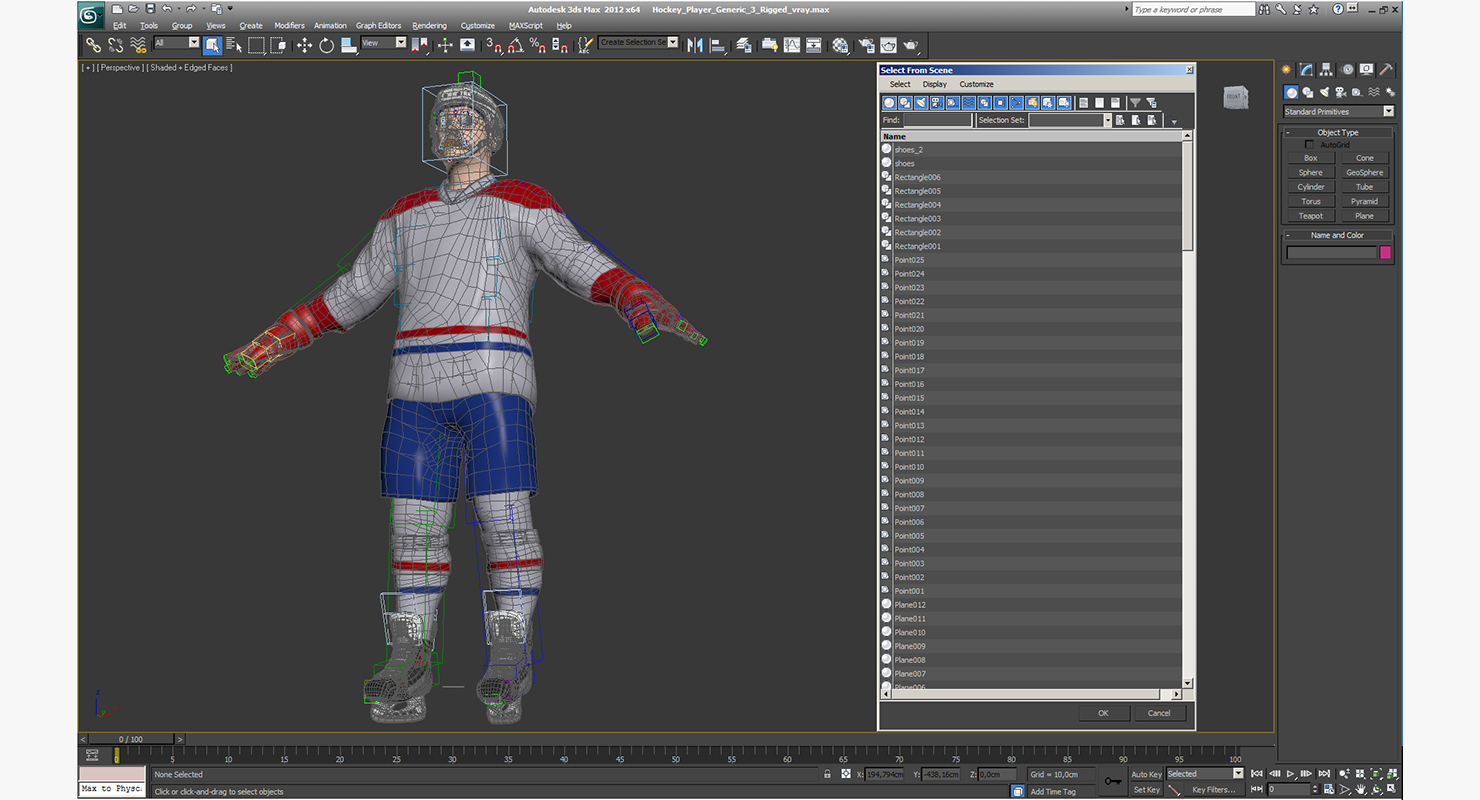Select Shapes category in Create panel
Viewport: 1480px width, 800px height.
coord(1307,92)
